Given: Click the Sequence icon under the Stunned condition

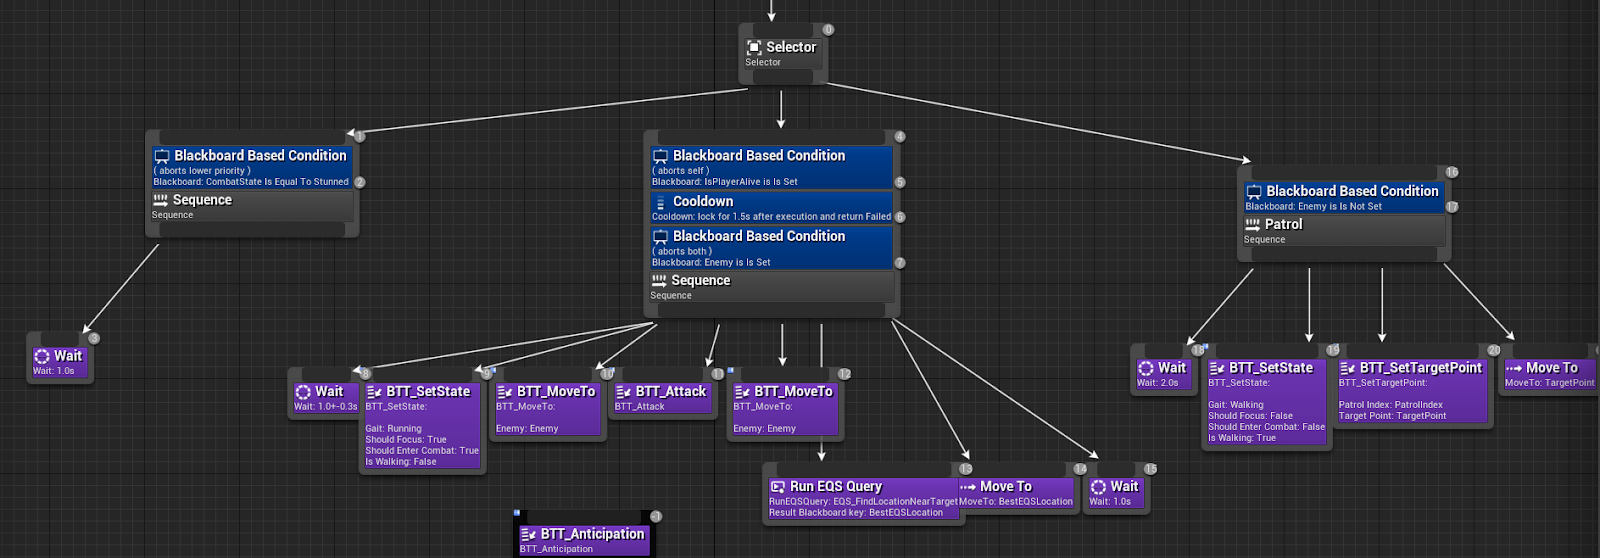Looking at the screenshot, I should pyautogui.click(x=160, y=200).
